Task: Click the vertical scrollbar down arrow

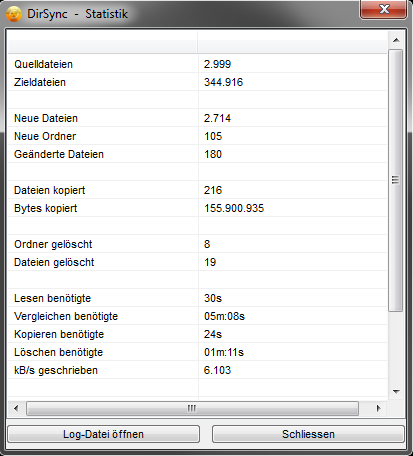Action: (396, 391)
